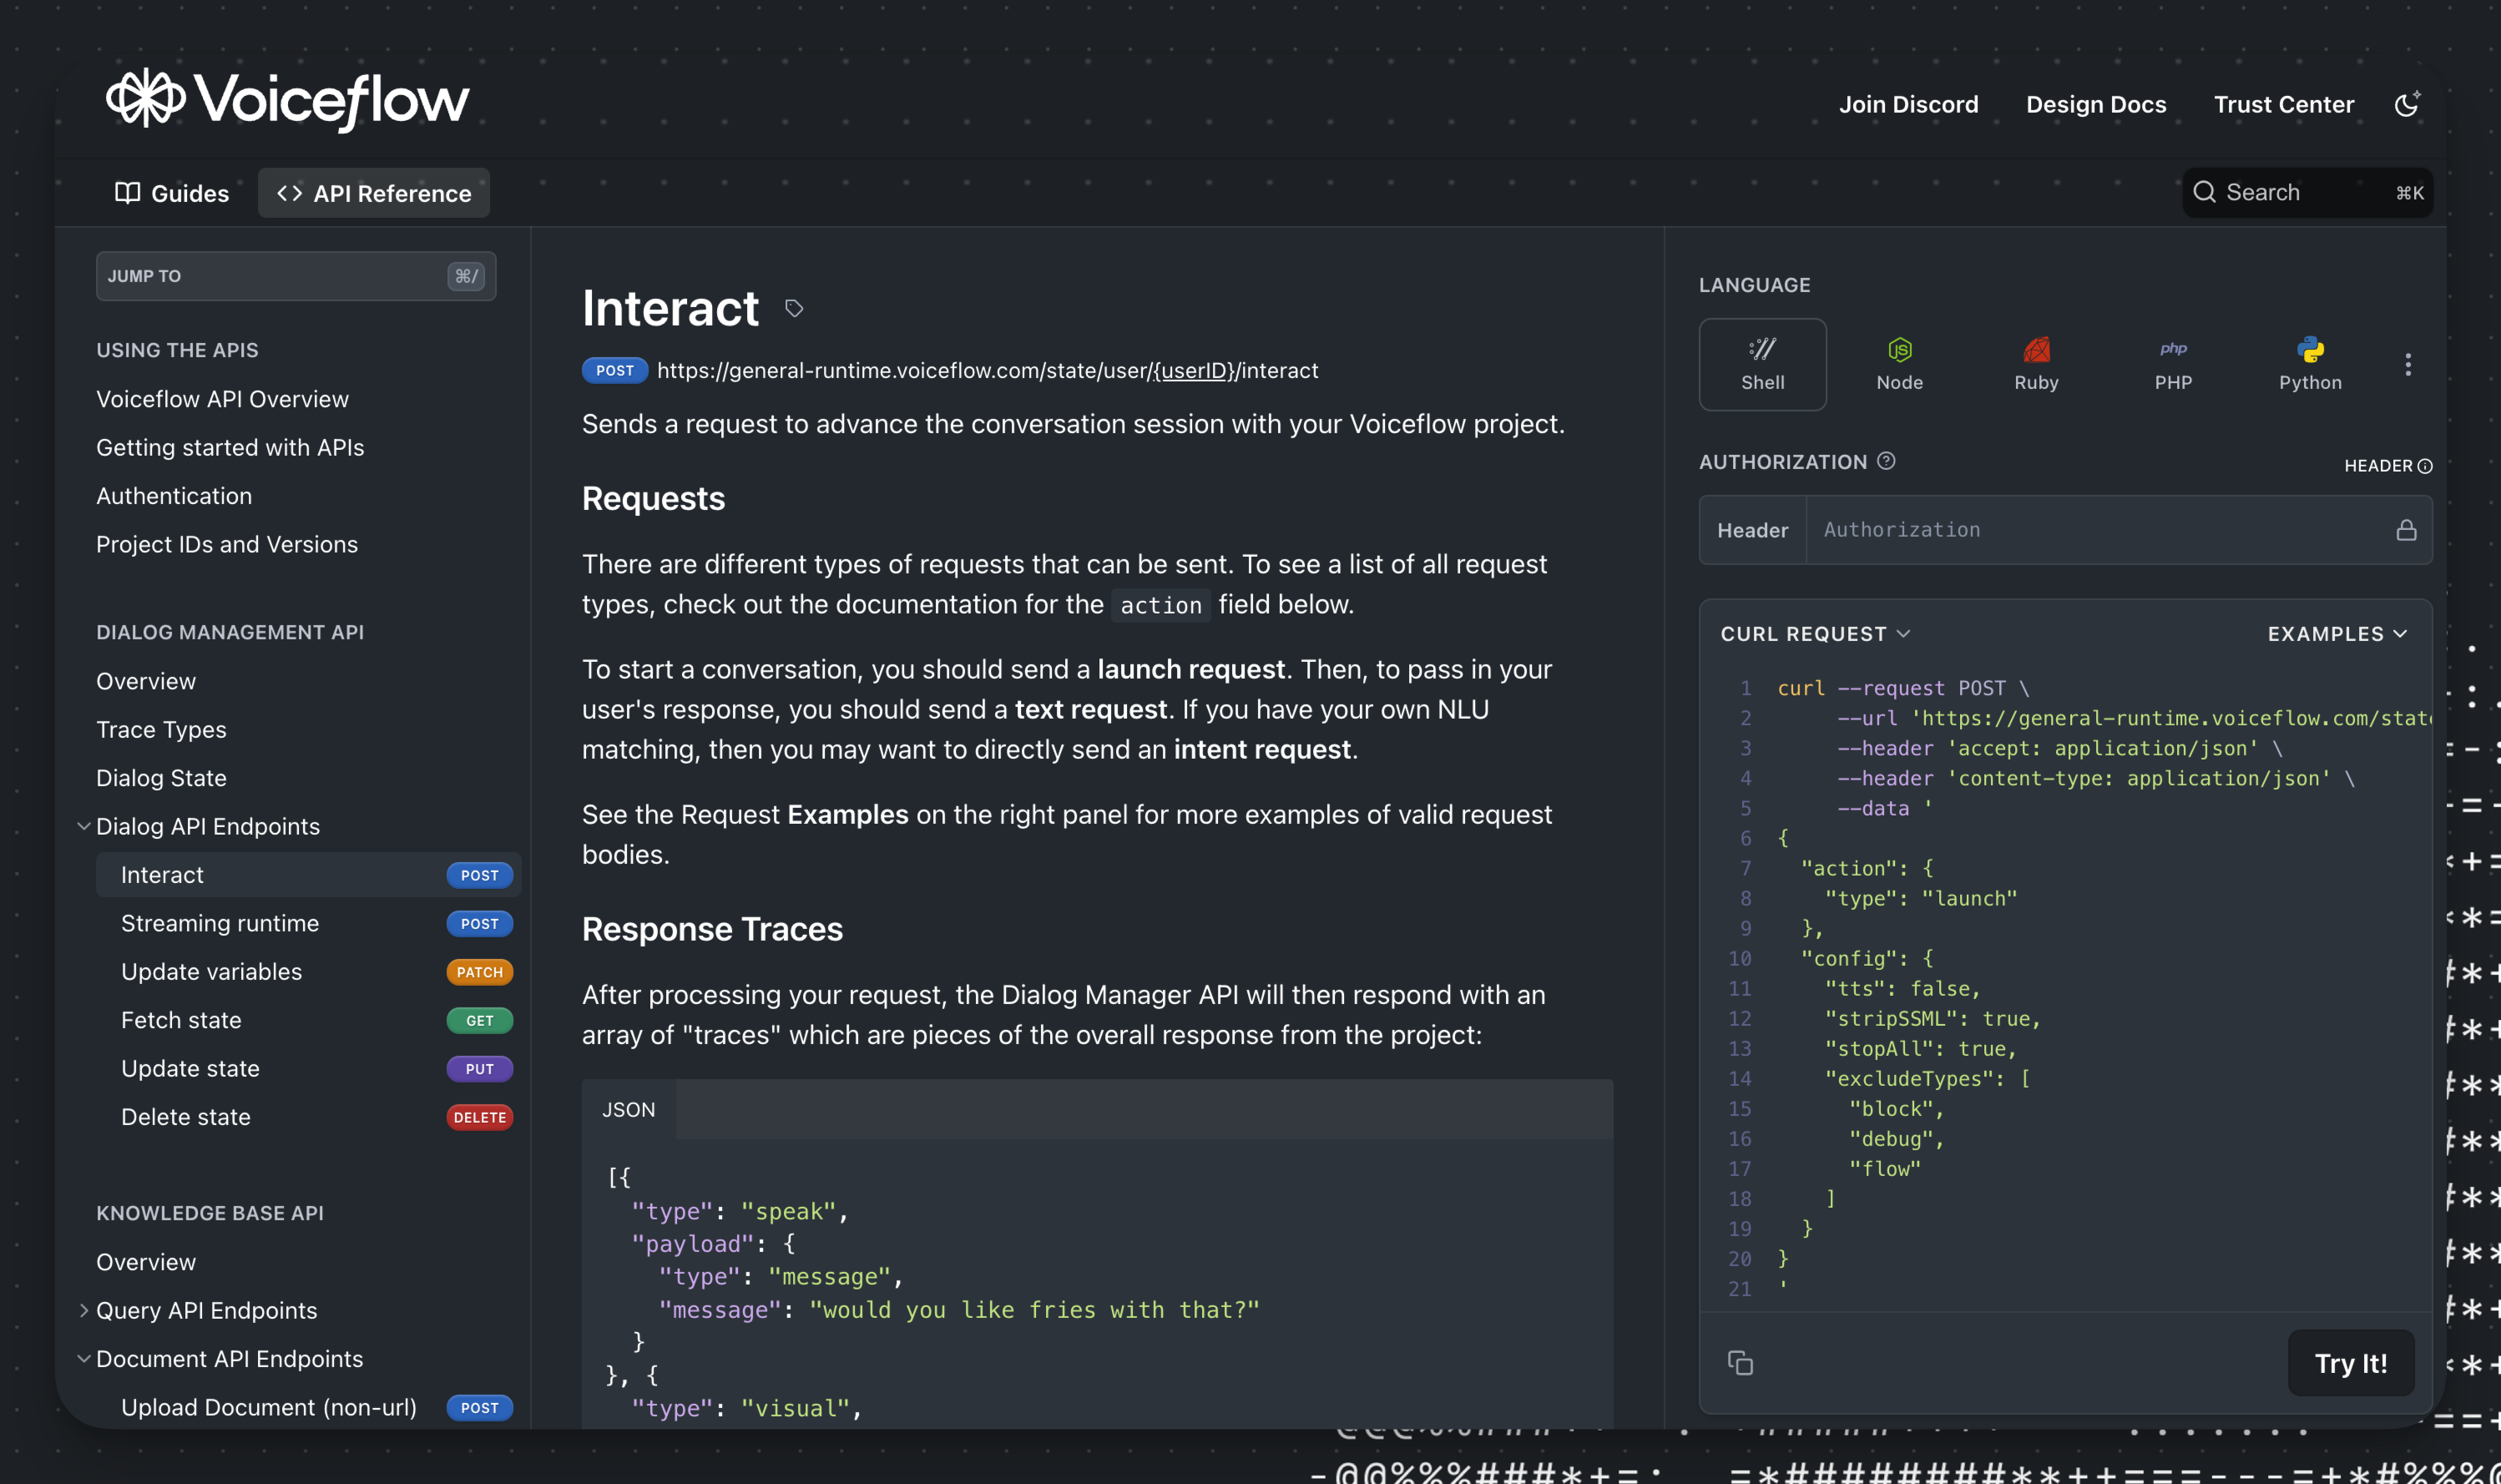Viewport: 2501px width, 1484px height.
Task: Select Node language icon
Action: (x=1899, y=364)
